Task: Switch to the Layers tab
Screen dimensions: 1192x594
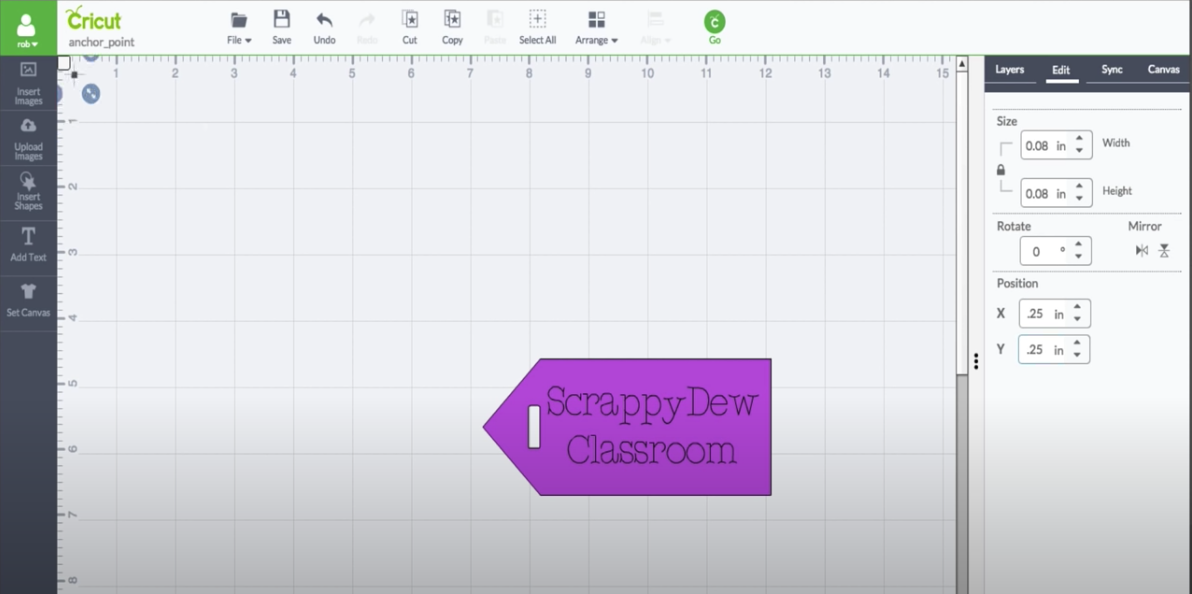Action: (x=1009, y=70)
